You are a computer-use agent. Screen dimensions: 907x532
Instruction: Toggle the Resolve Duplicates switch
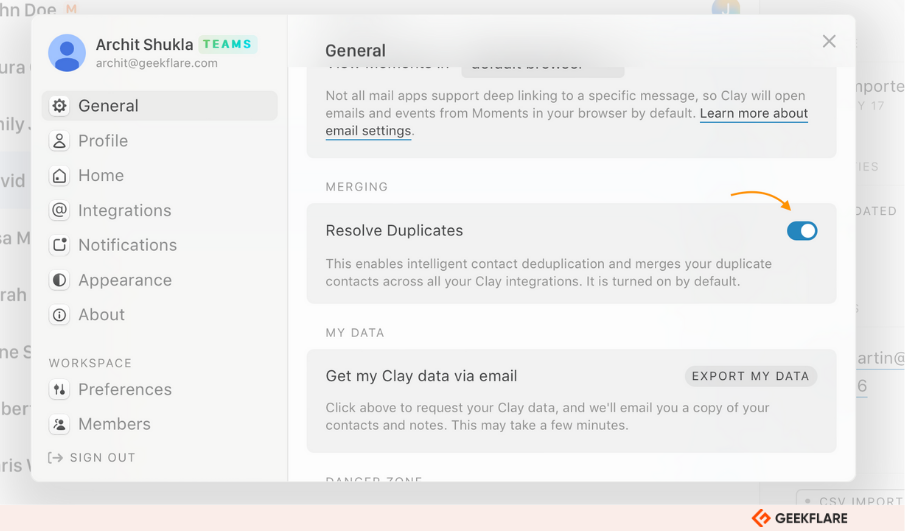click(x=802, y=231)
